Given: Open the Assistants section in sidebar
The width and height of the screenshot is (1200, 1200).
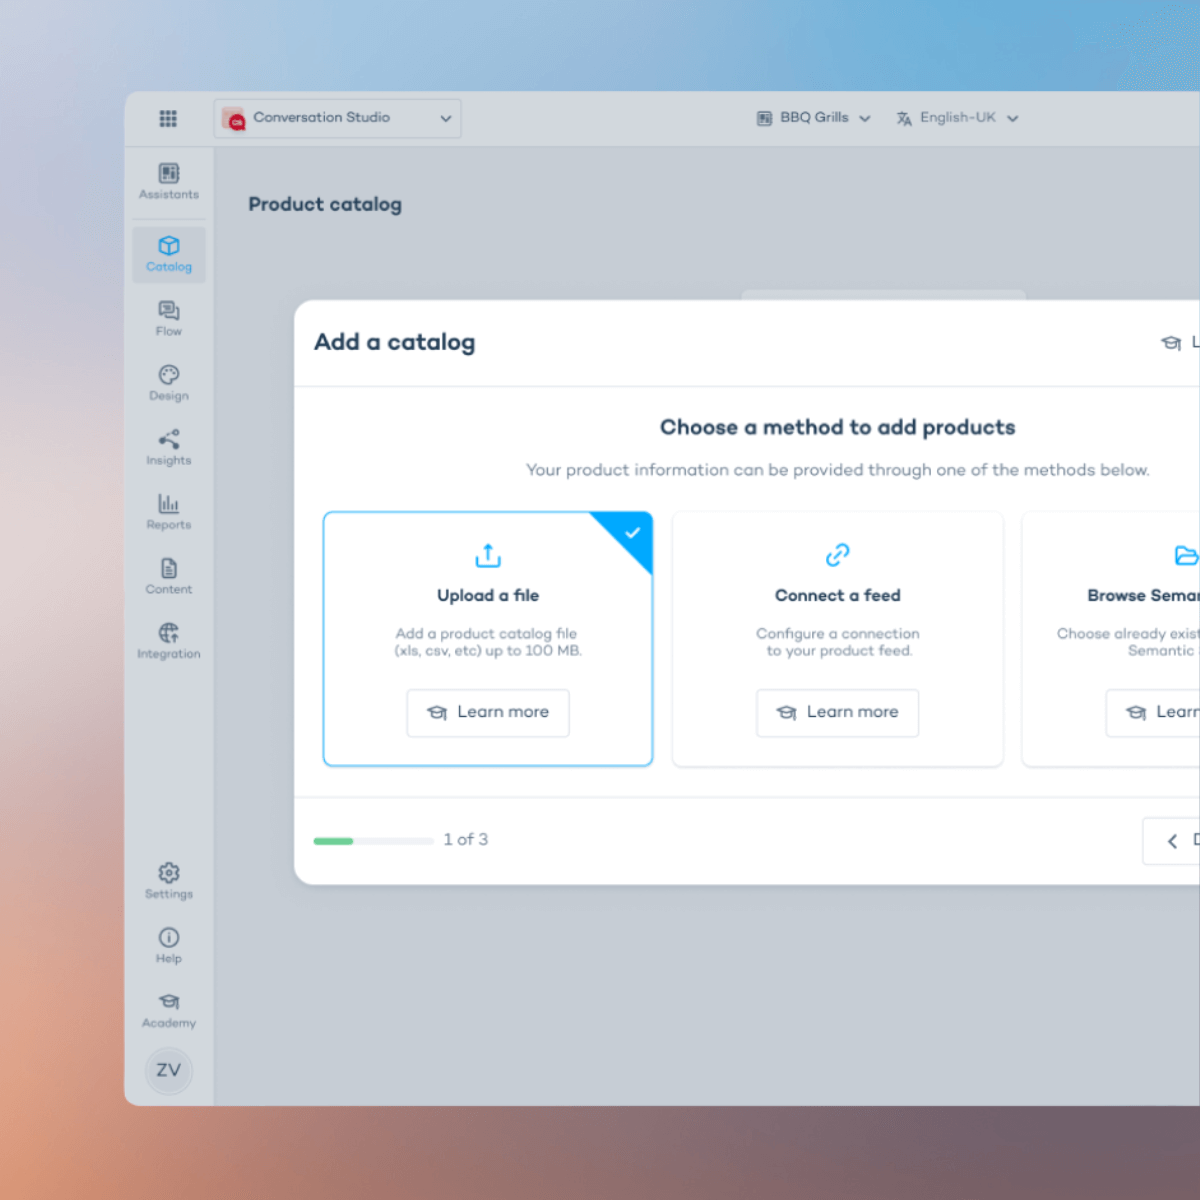Looking at the screenshot, I should [169, 181].
